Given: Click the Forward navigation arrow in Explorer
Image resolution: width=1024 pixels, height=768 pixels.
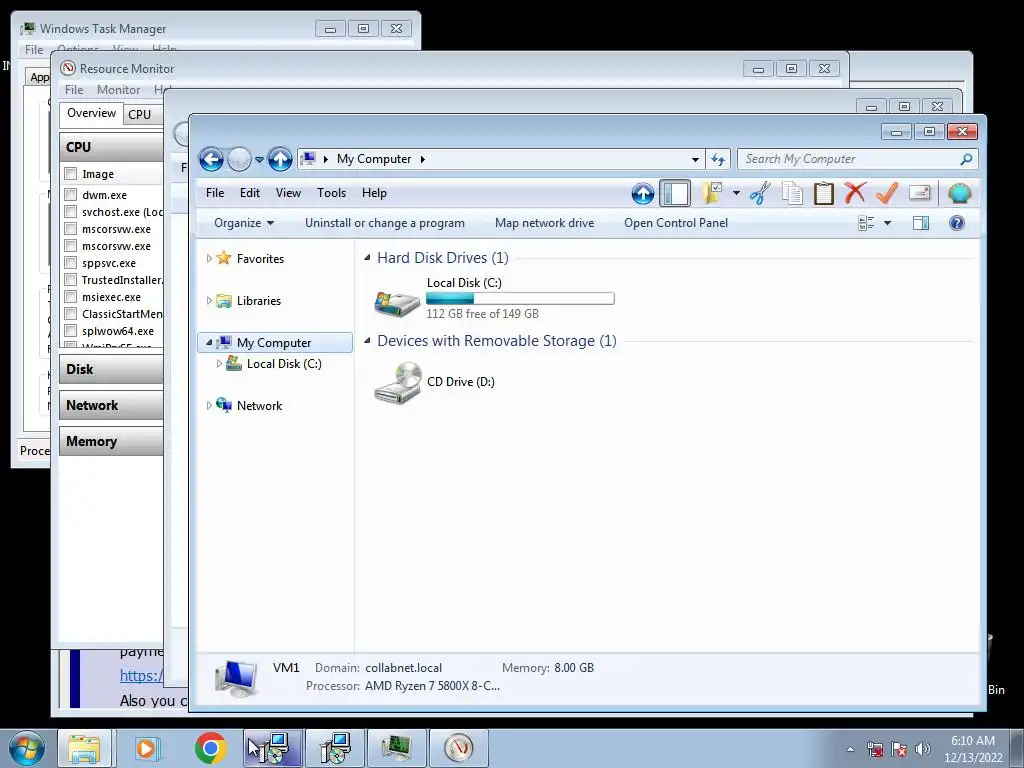Looking at the screenshot, I should (239, 159).
